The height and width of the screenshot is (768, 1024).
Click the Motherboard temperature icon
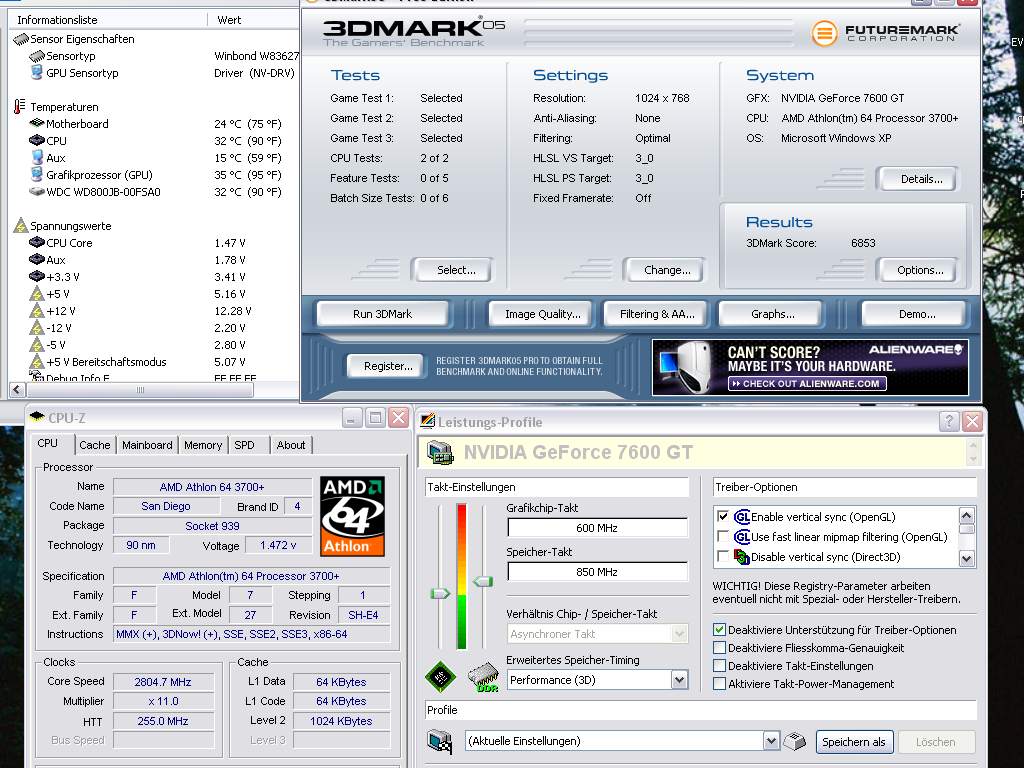[x=37, y=123]
